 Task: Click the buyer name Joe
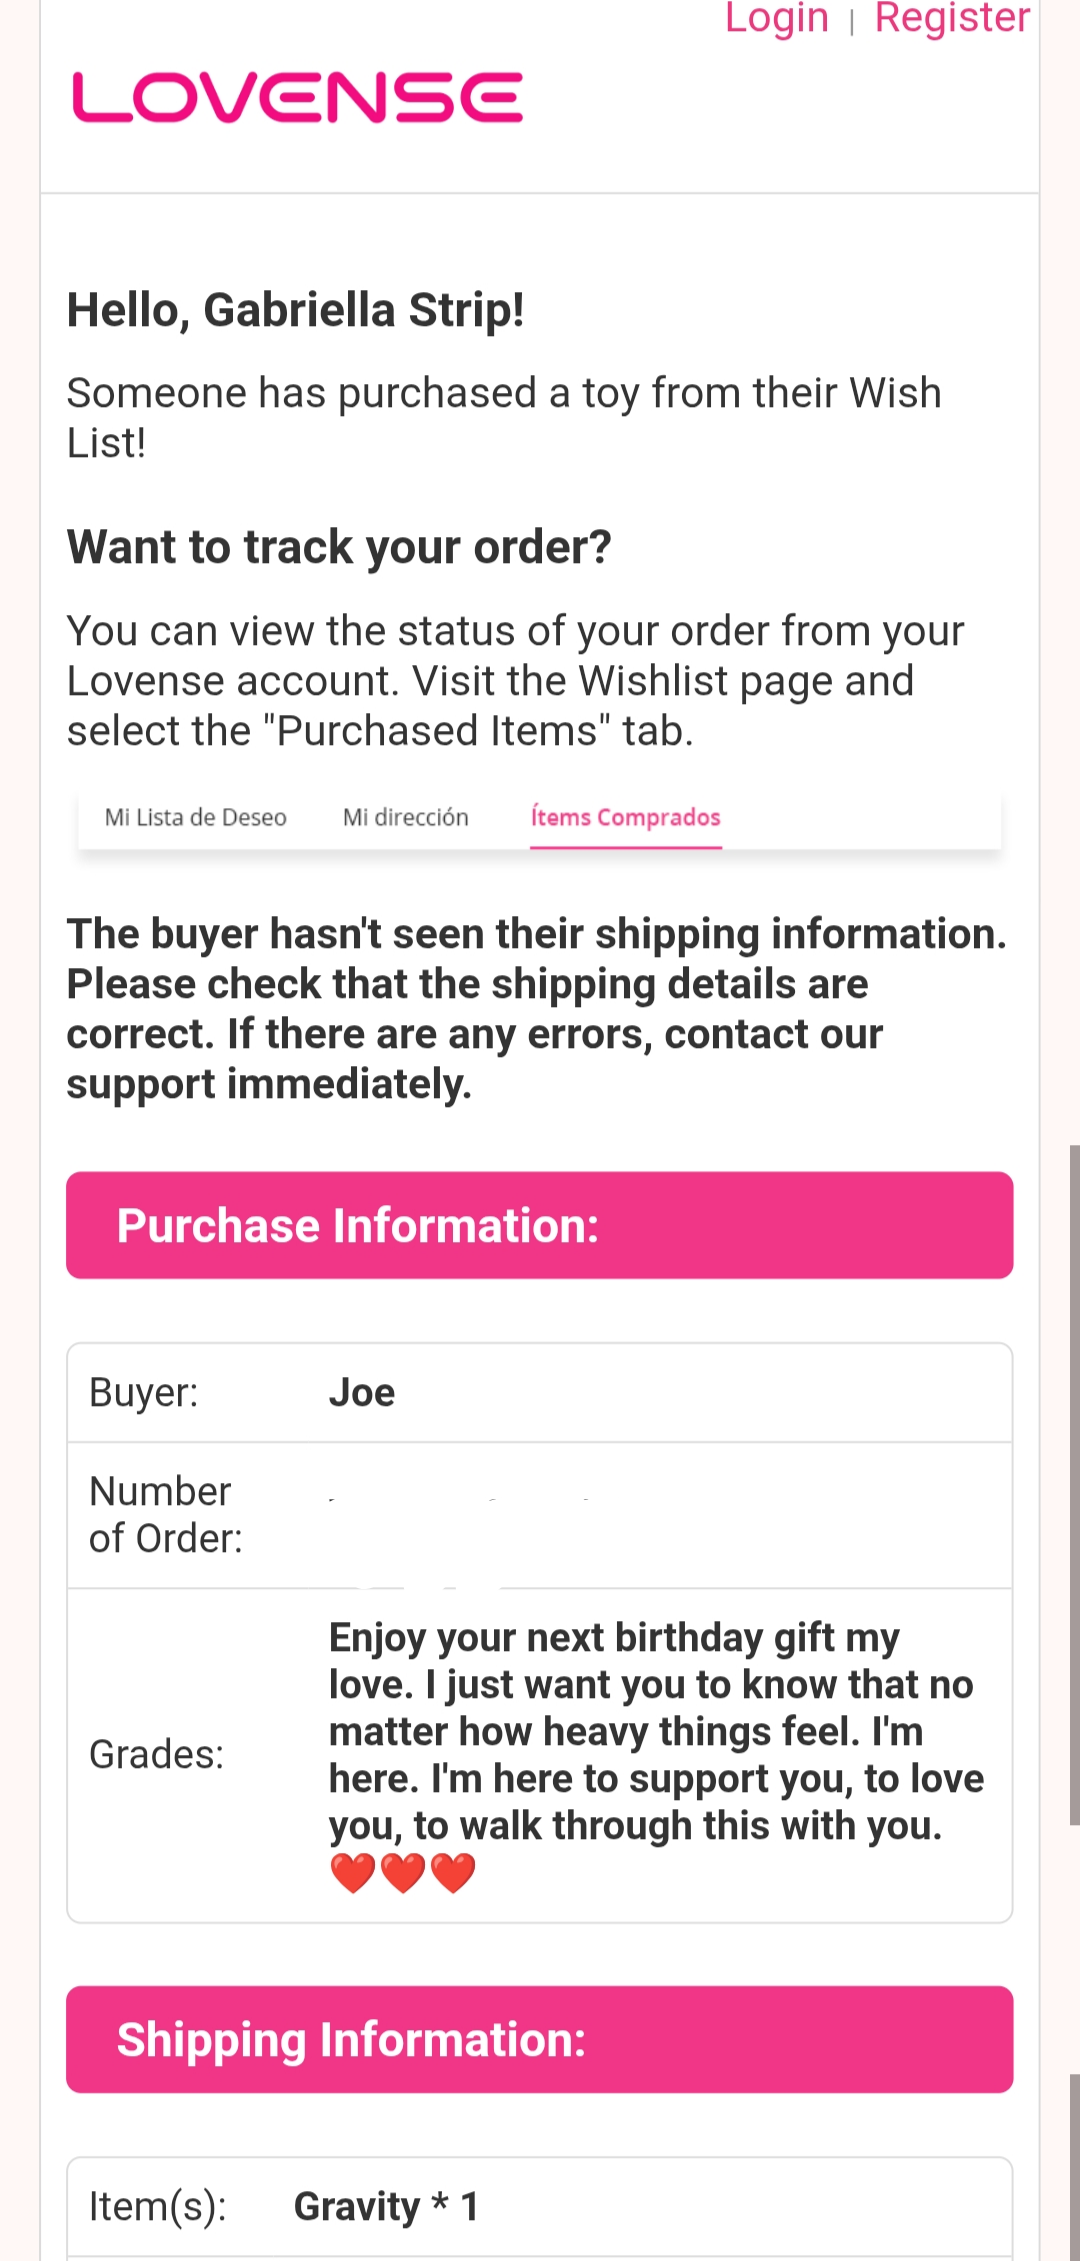coord(362,1393)
